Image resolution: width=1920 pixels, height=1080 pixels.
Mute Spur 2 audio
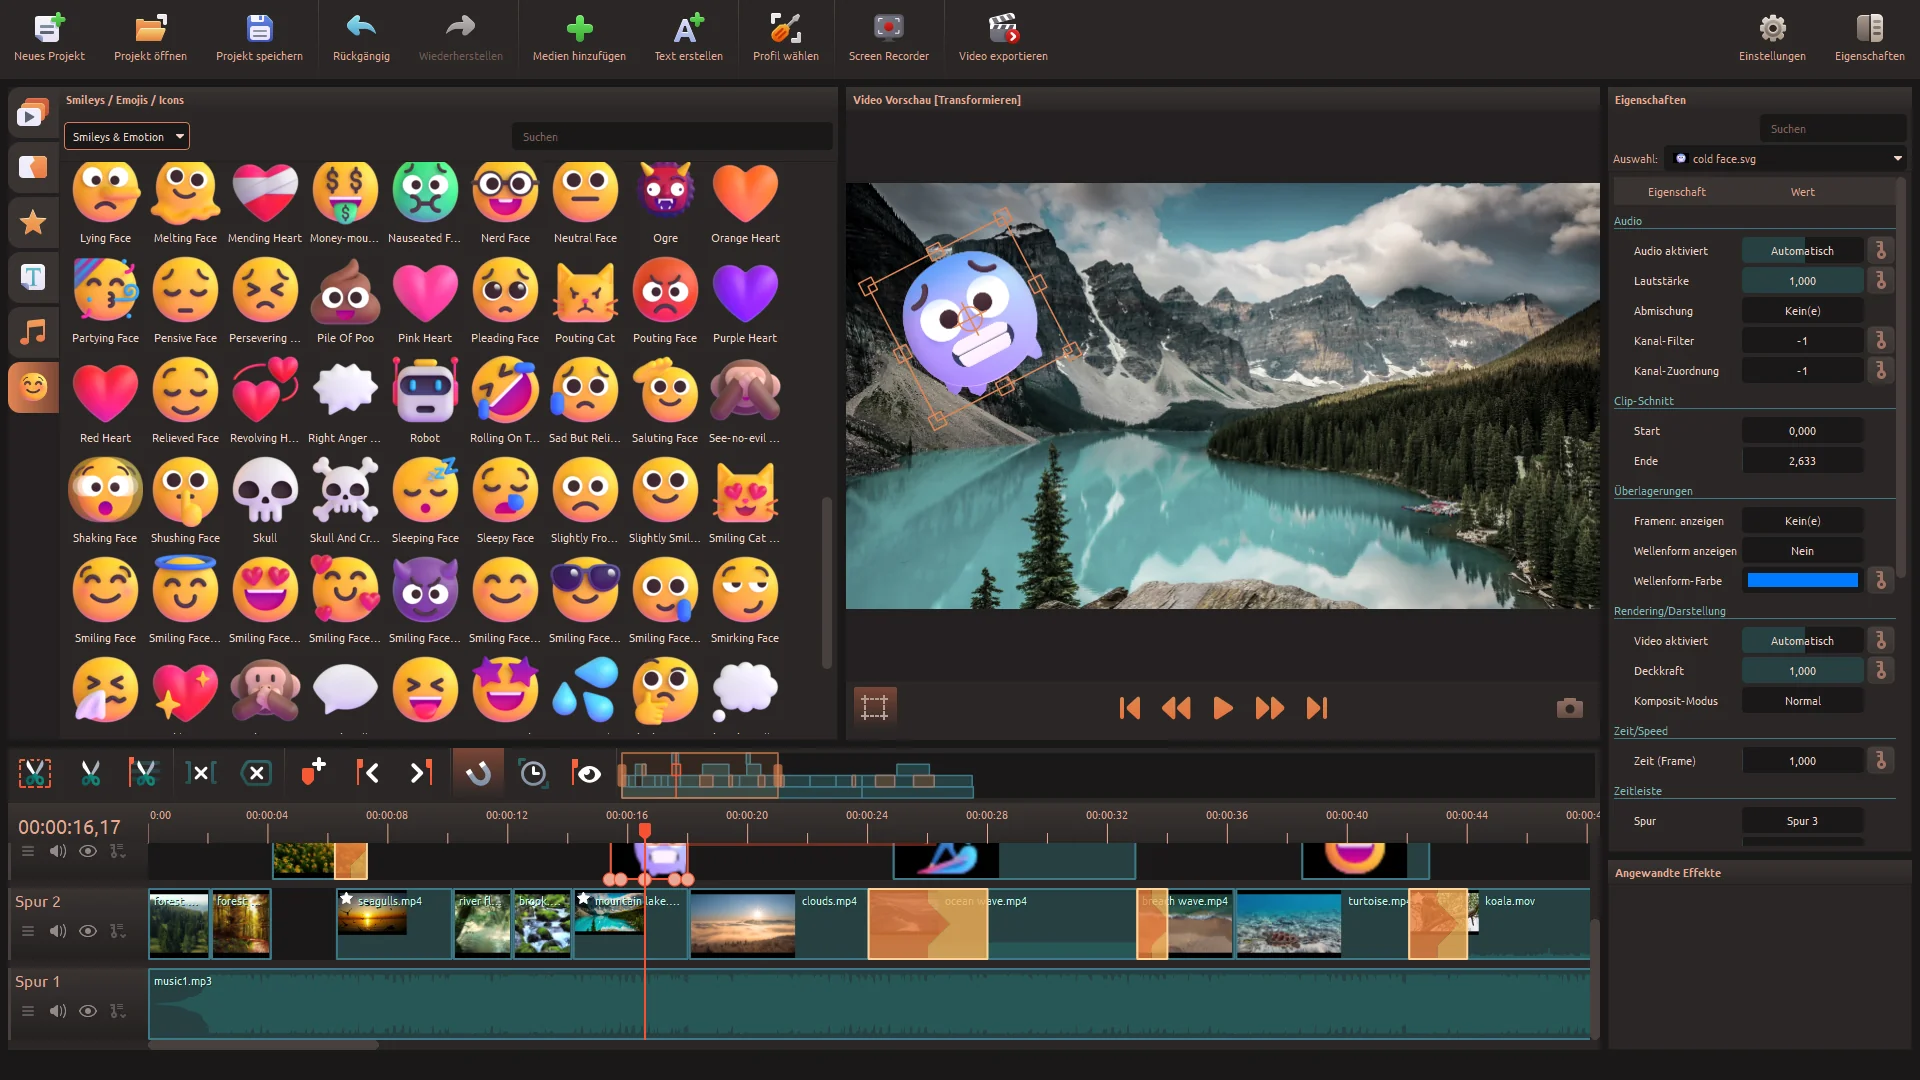(58, 931)
